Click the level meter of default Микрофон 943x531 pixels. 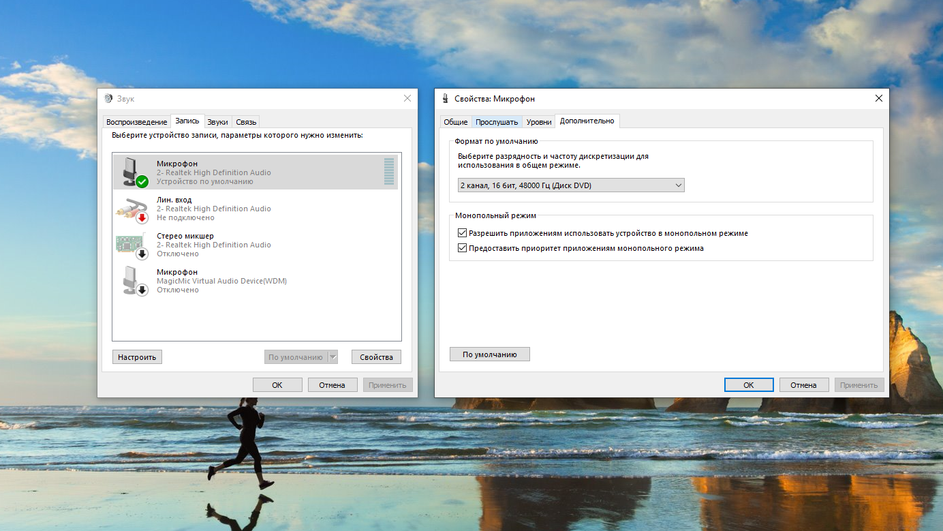(x=389, y=171)
